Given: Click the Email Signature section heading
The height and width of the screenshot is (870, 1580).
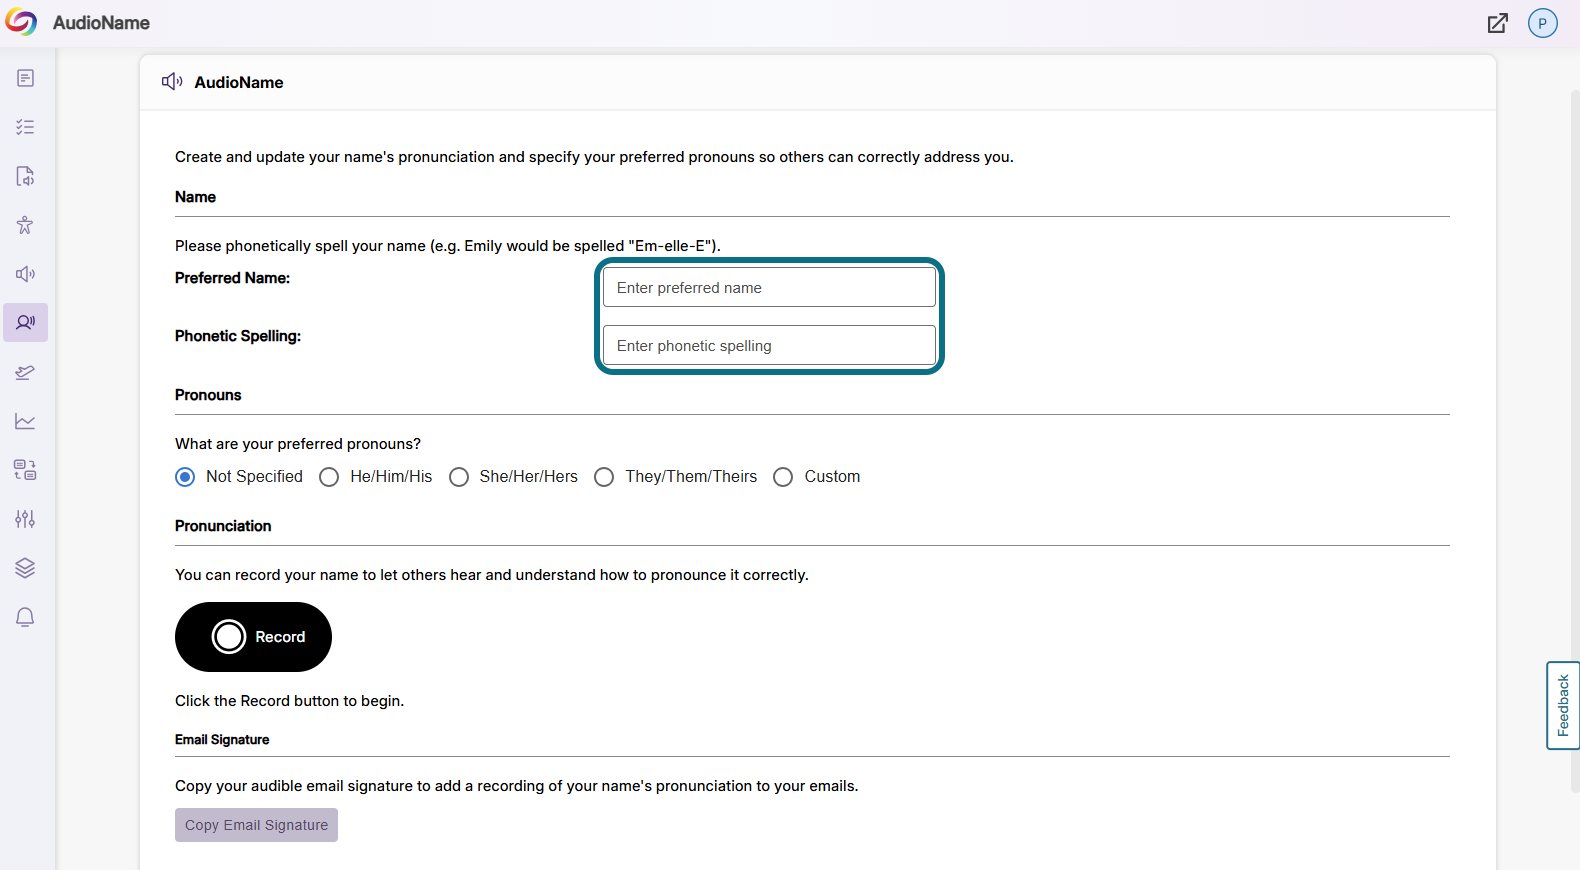Looking at the screenshot, I should click(x=222, y=740).
